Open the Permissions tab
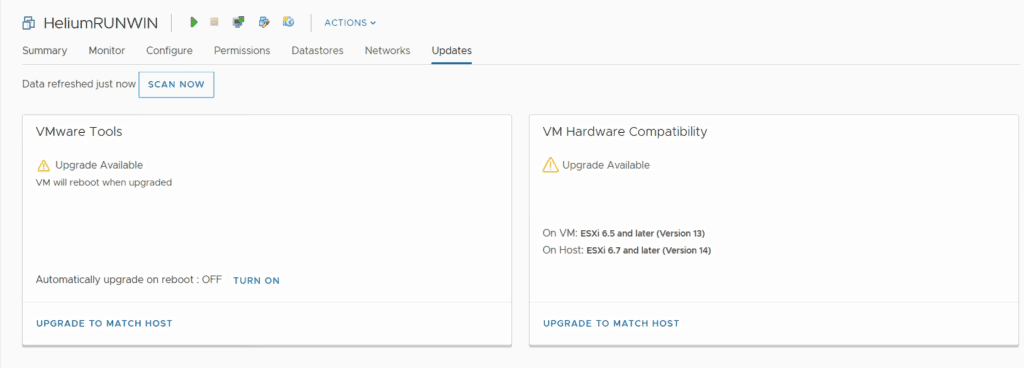This screenshot has height=368, width=1024. [242, 50]
